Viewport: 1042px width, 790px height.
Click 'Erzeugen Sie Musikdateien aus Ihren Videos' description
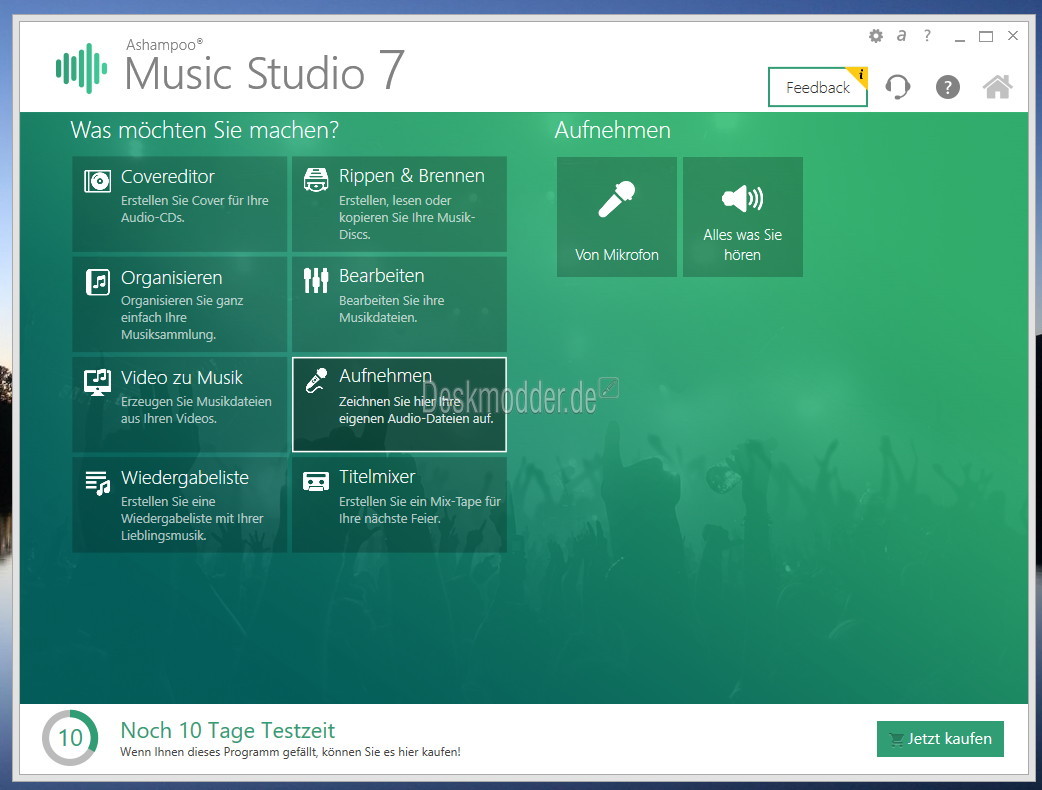[196, 410]
